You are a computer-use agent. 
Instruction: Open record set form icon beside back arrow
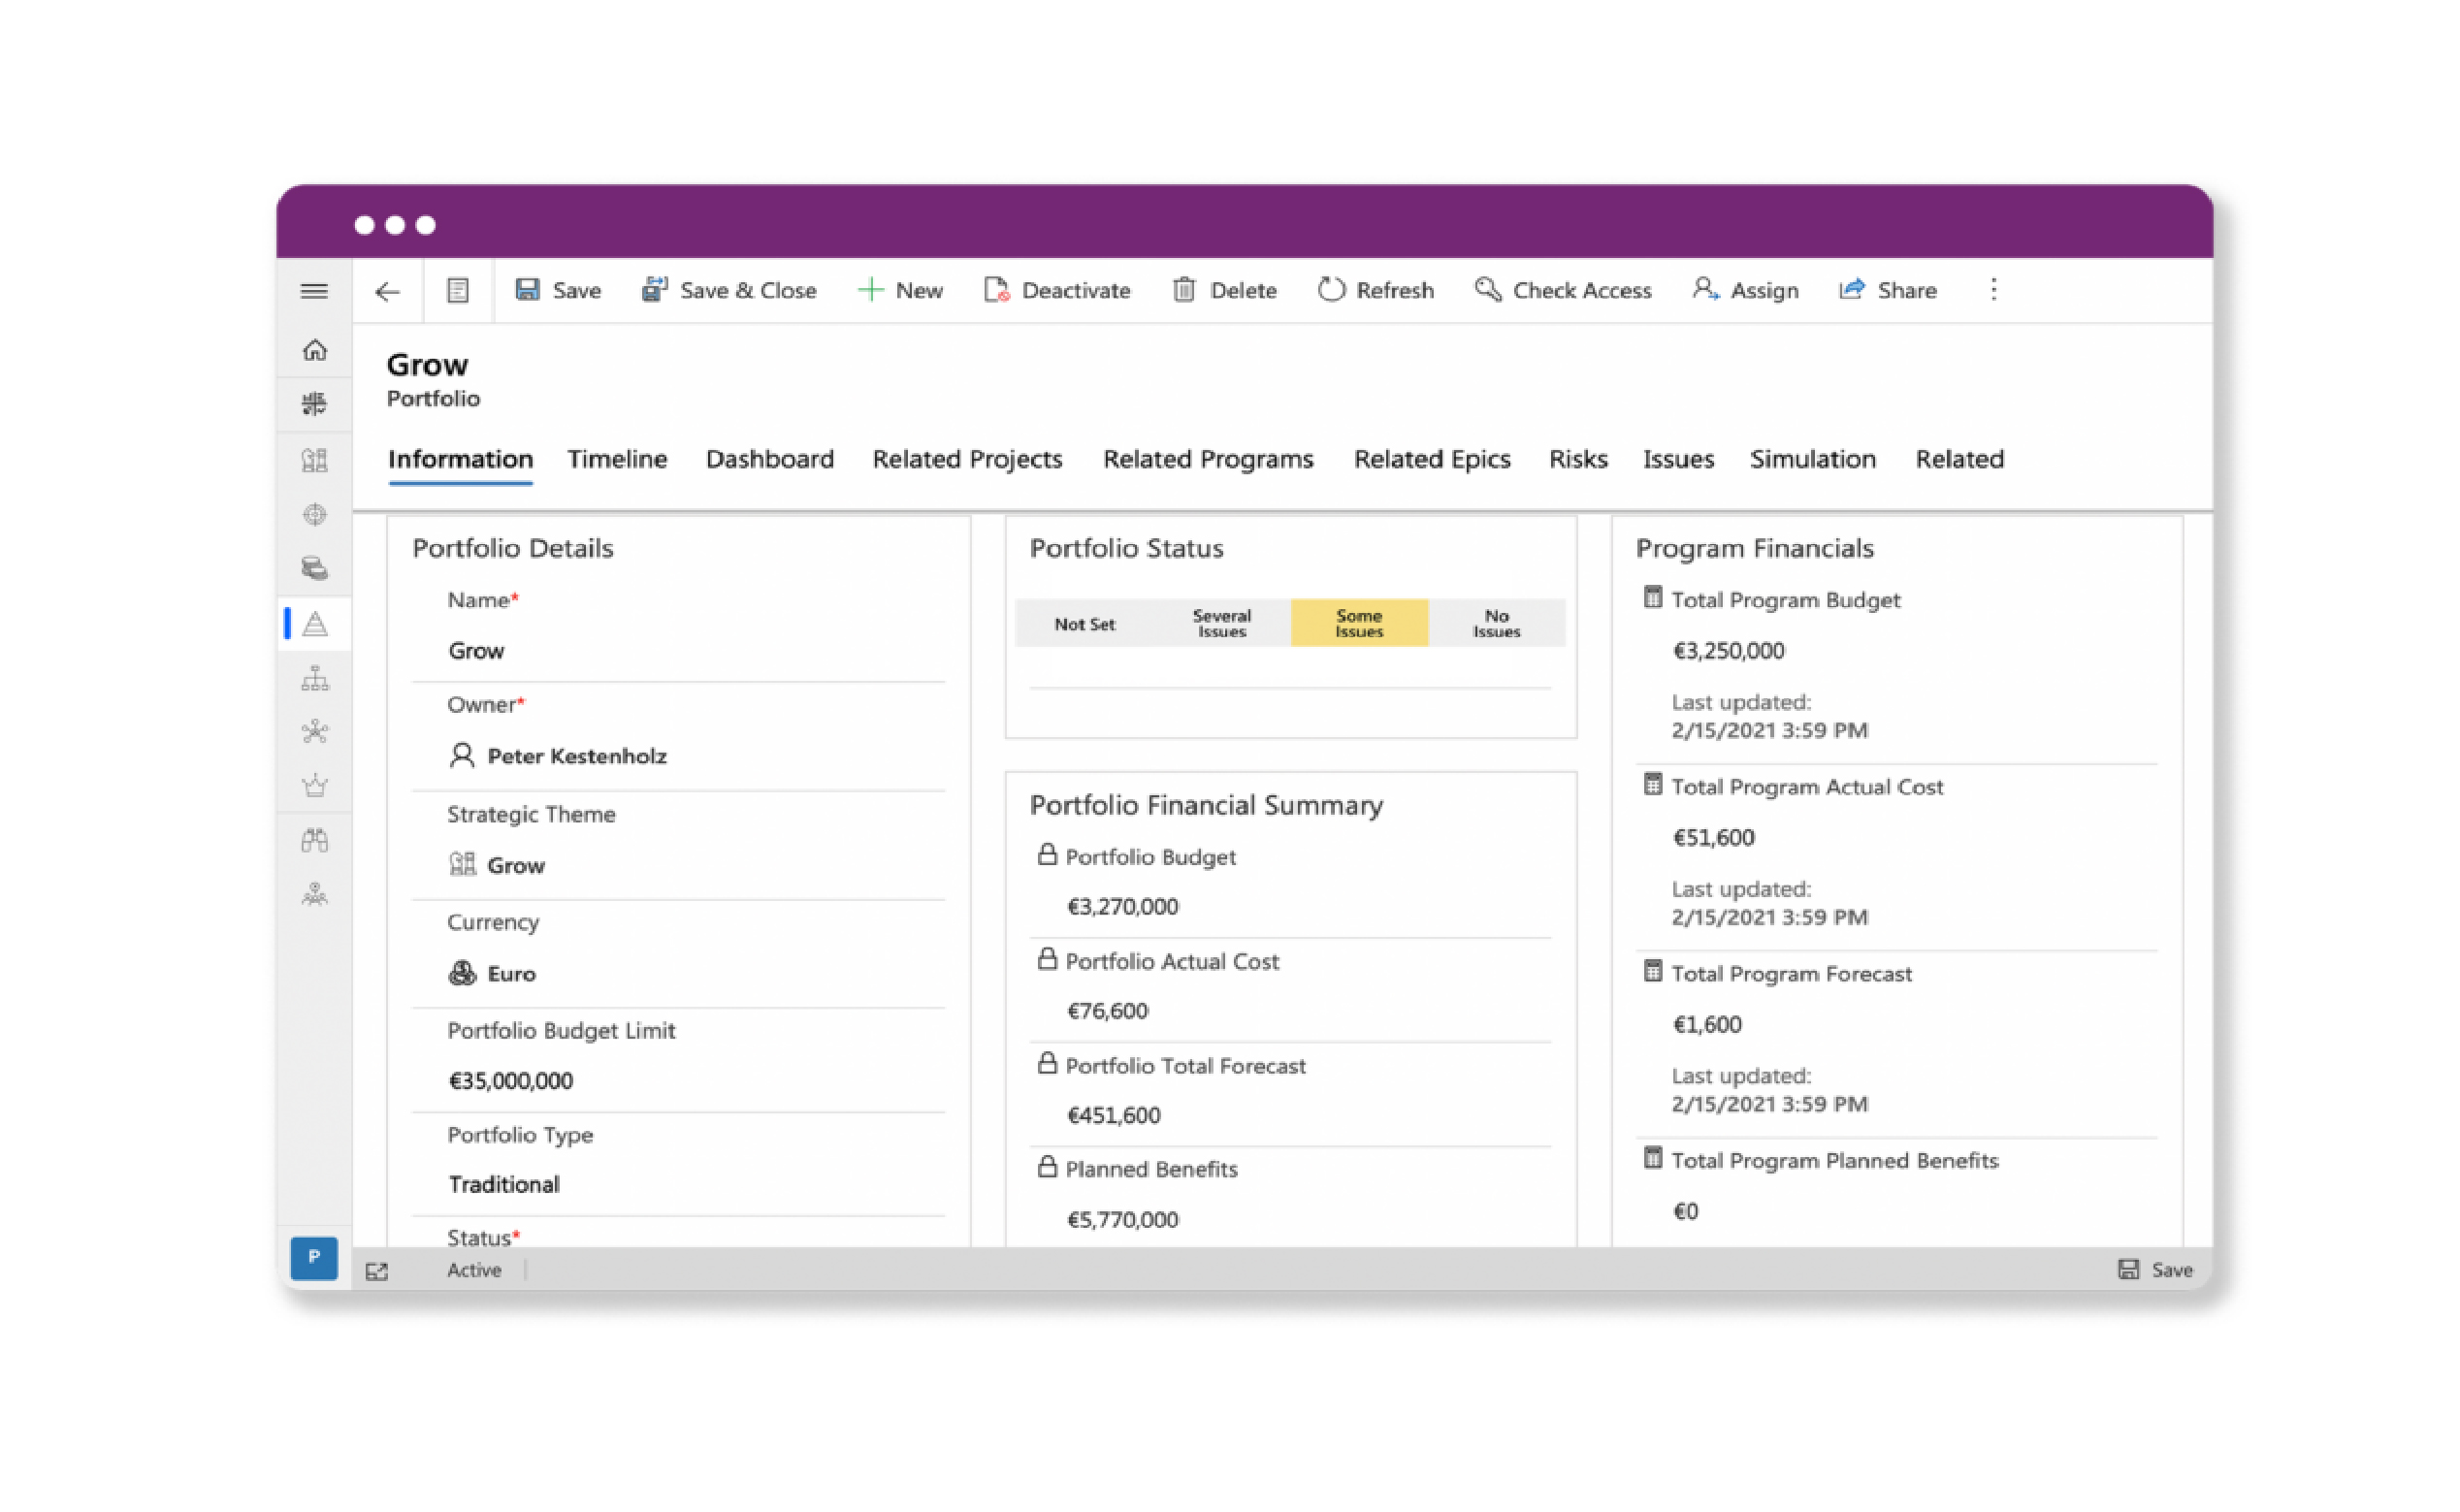pyautogui.click(x=458, y=291)
